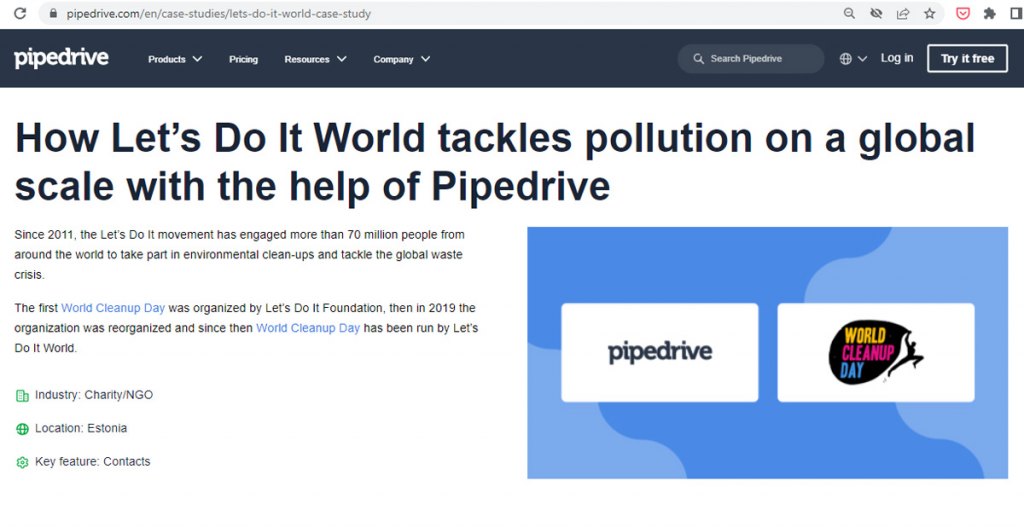The width and height of the screenshot is (1024, 527).
Task: Click the crossed-out eye icon in address bar
Action: click(876, 14)
